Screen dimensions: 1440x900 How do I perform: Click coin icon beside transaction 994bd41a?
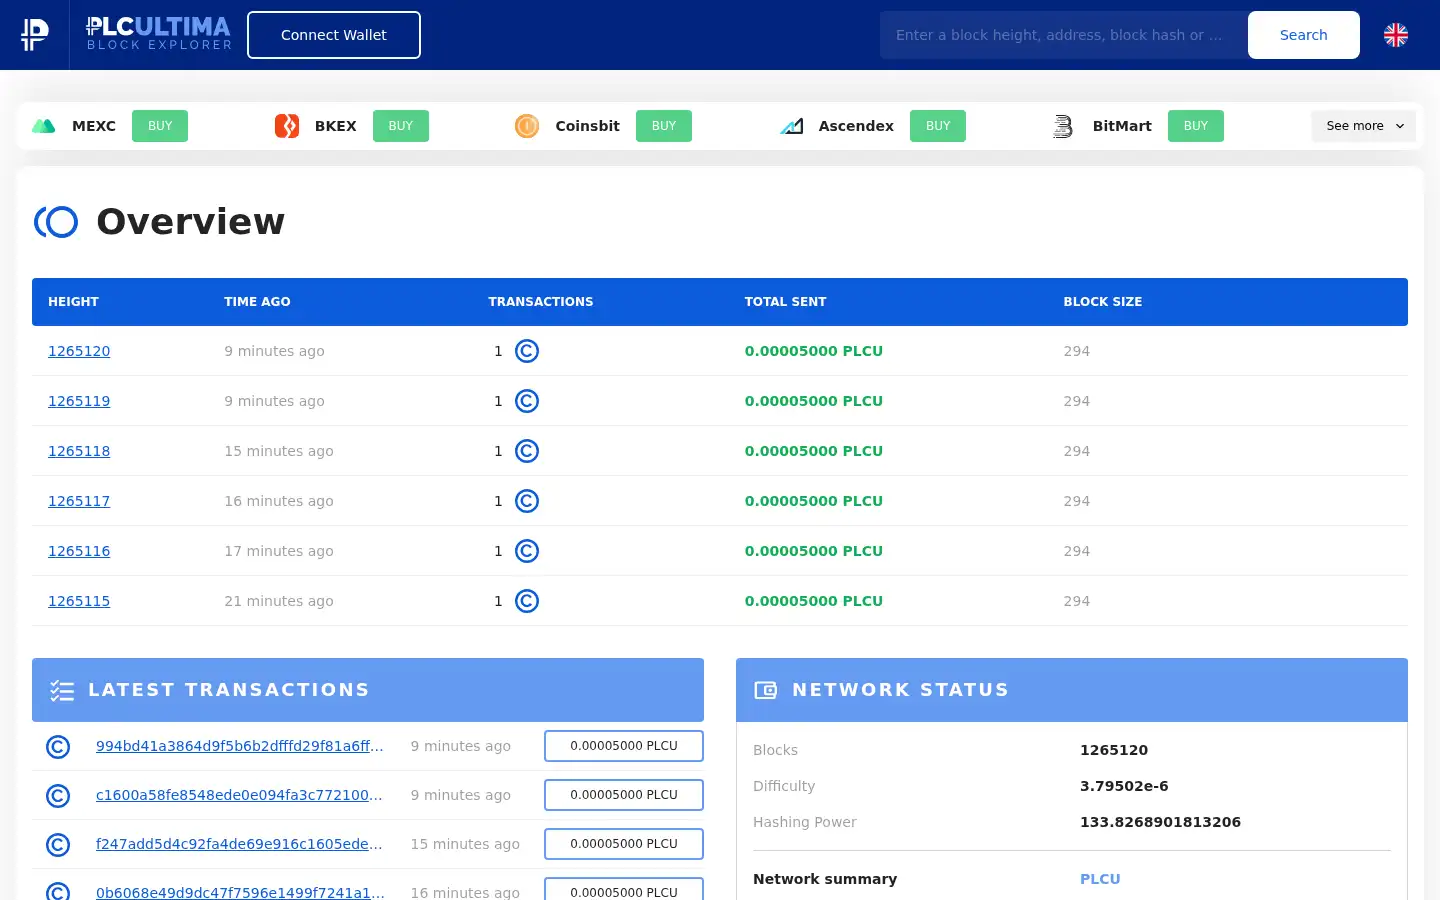(x=58, y=746)
